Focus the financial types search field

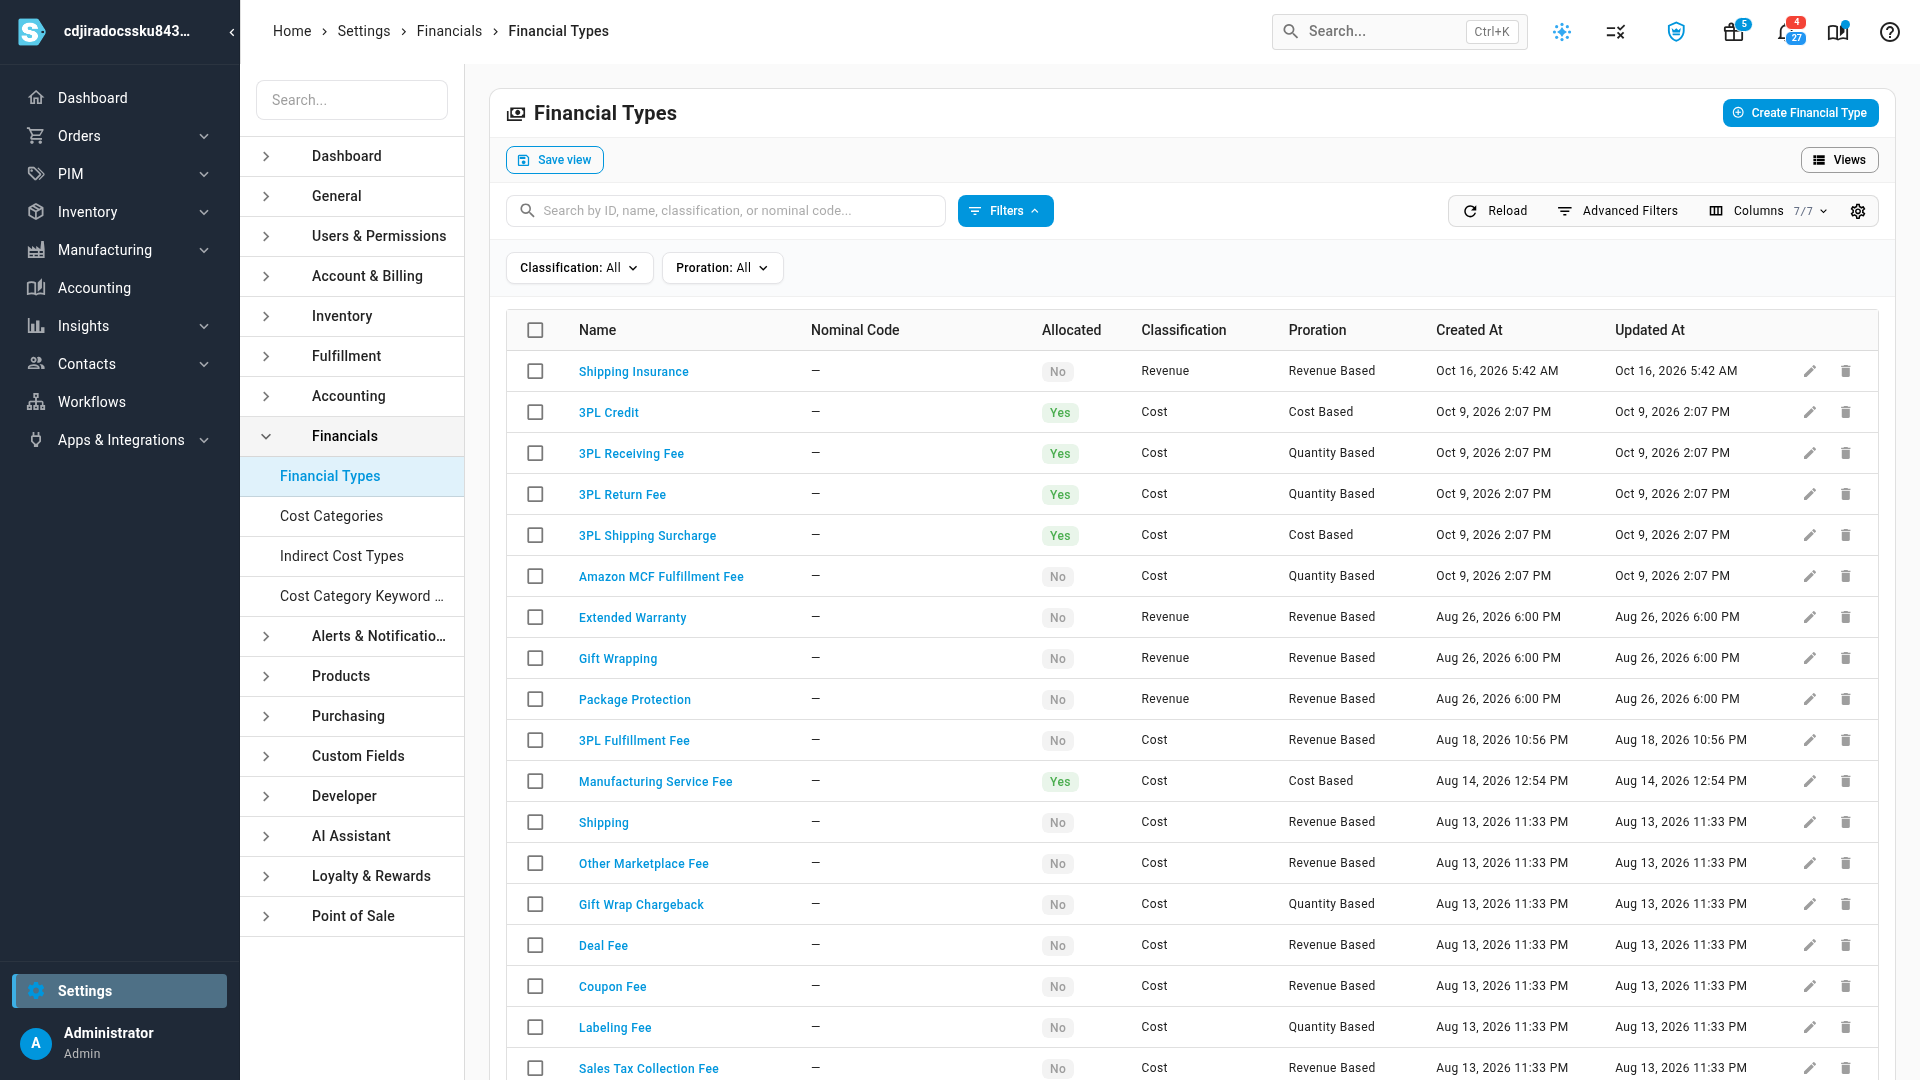point(726,211)
